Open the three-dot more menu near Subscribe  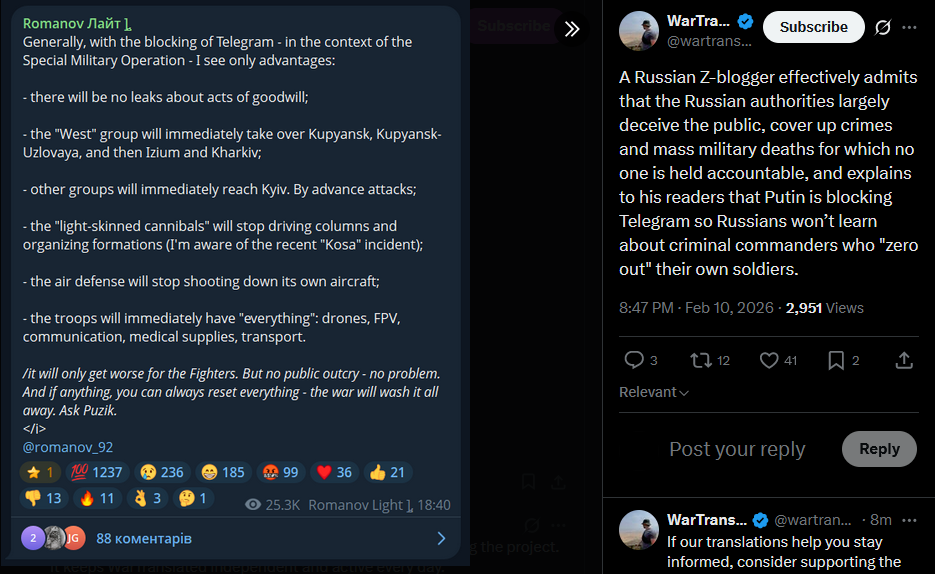tap(909, 27)
